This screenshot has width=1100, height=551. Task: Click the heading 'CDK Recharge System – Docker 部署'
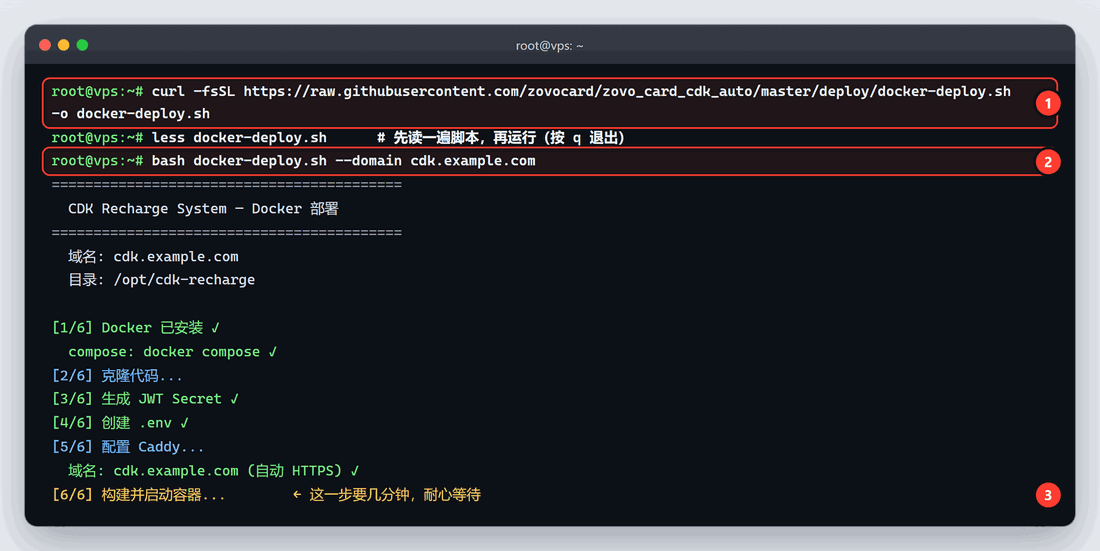(x=203, y=208)
